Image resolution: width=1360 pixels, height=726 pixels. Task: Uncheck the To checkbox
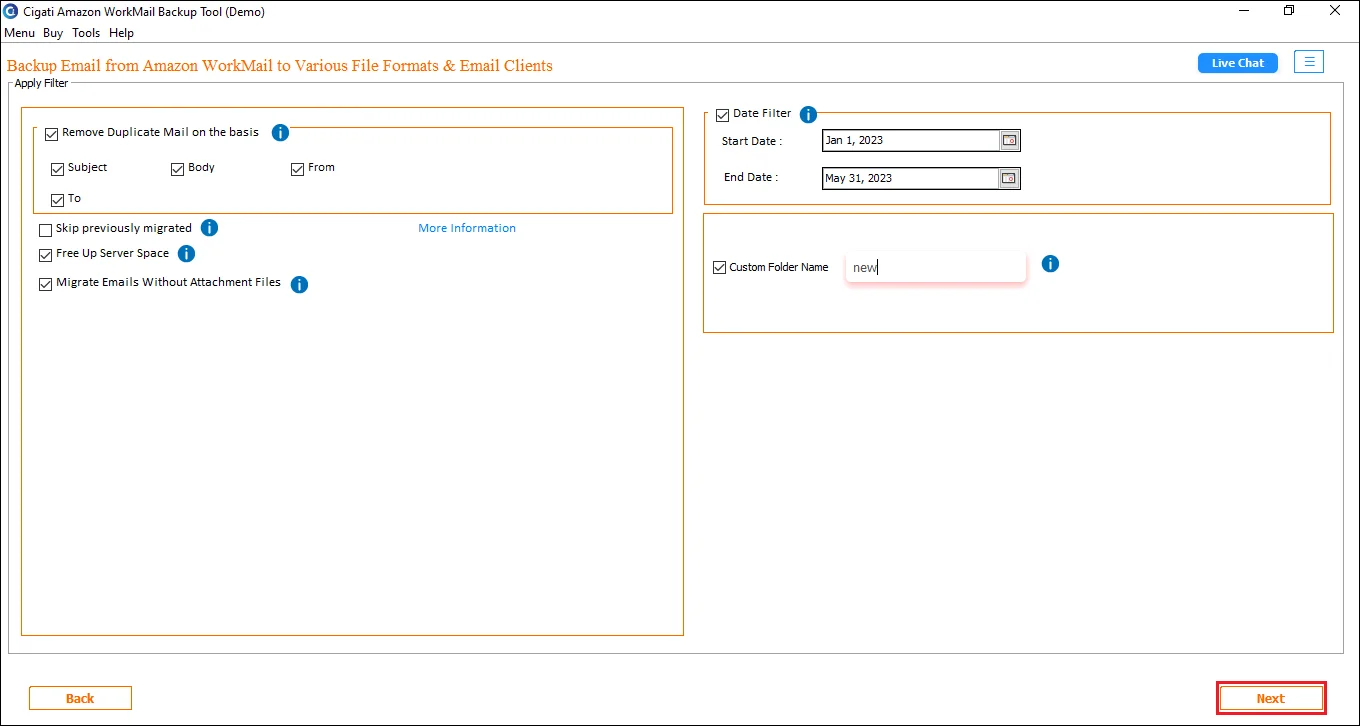(x=57, y=200)
